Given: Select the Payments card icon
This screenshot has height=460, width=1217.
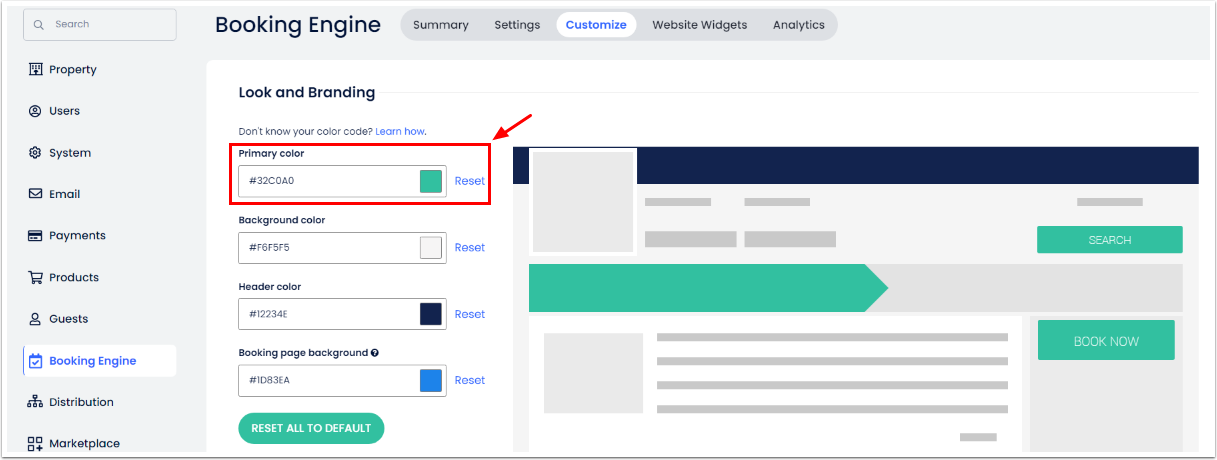Looking at the screenshot, I should click(36, 236).
